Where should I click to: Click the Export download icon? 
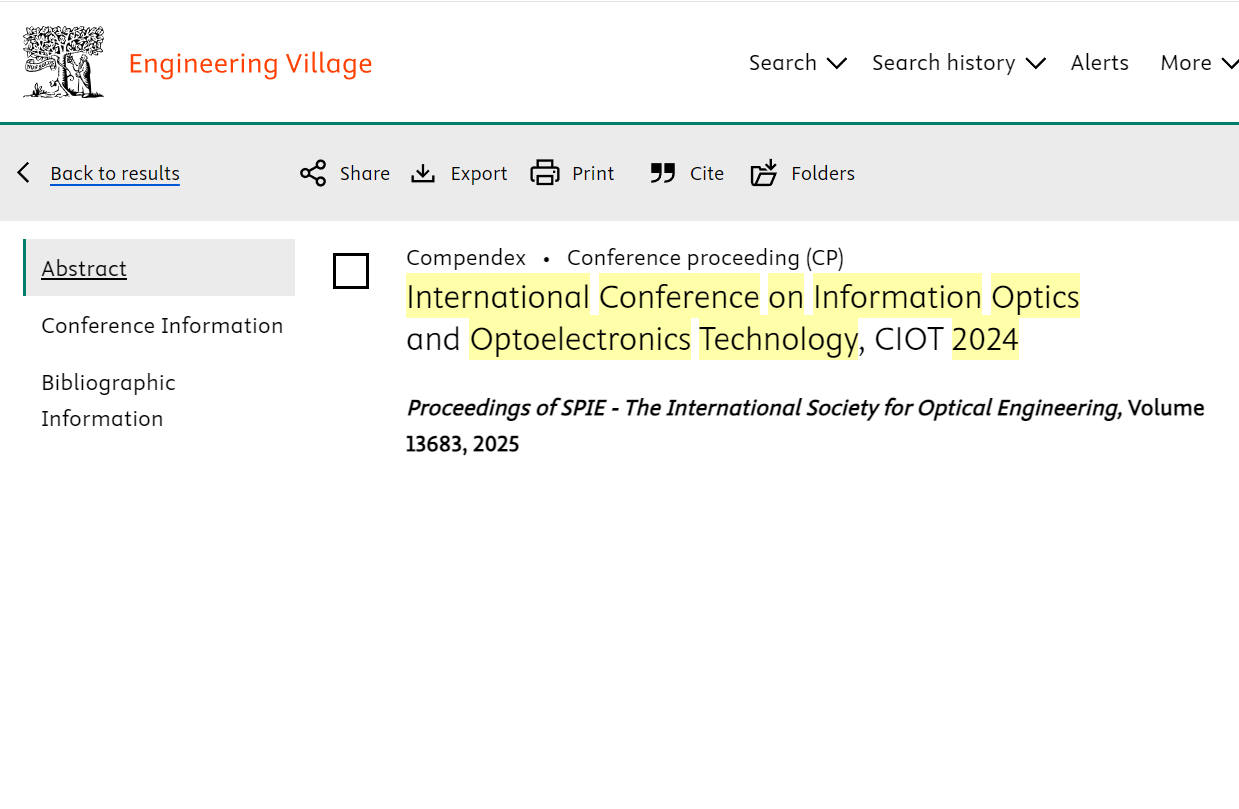pos(423,173)
